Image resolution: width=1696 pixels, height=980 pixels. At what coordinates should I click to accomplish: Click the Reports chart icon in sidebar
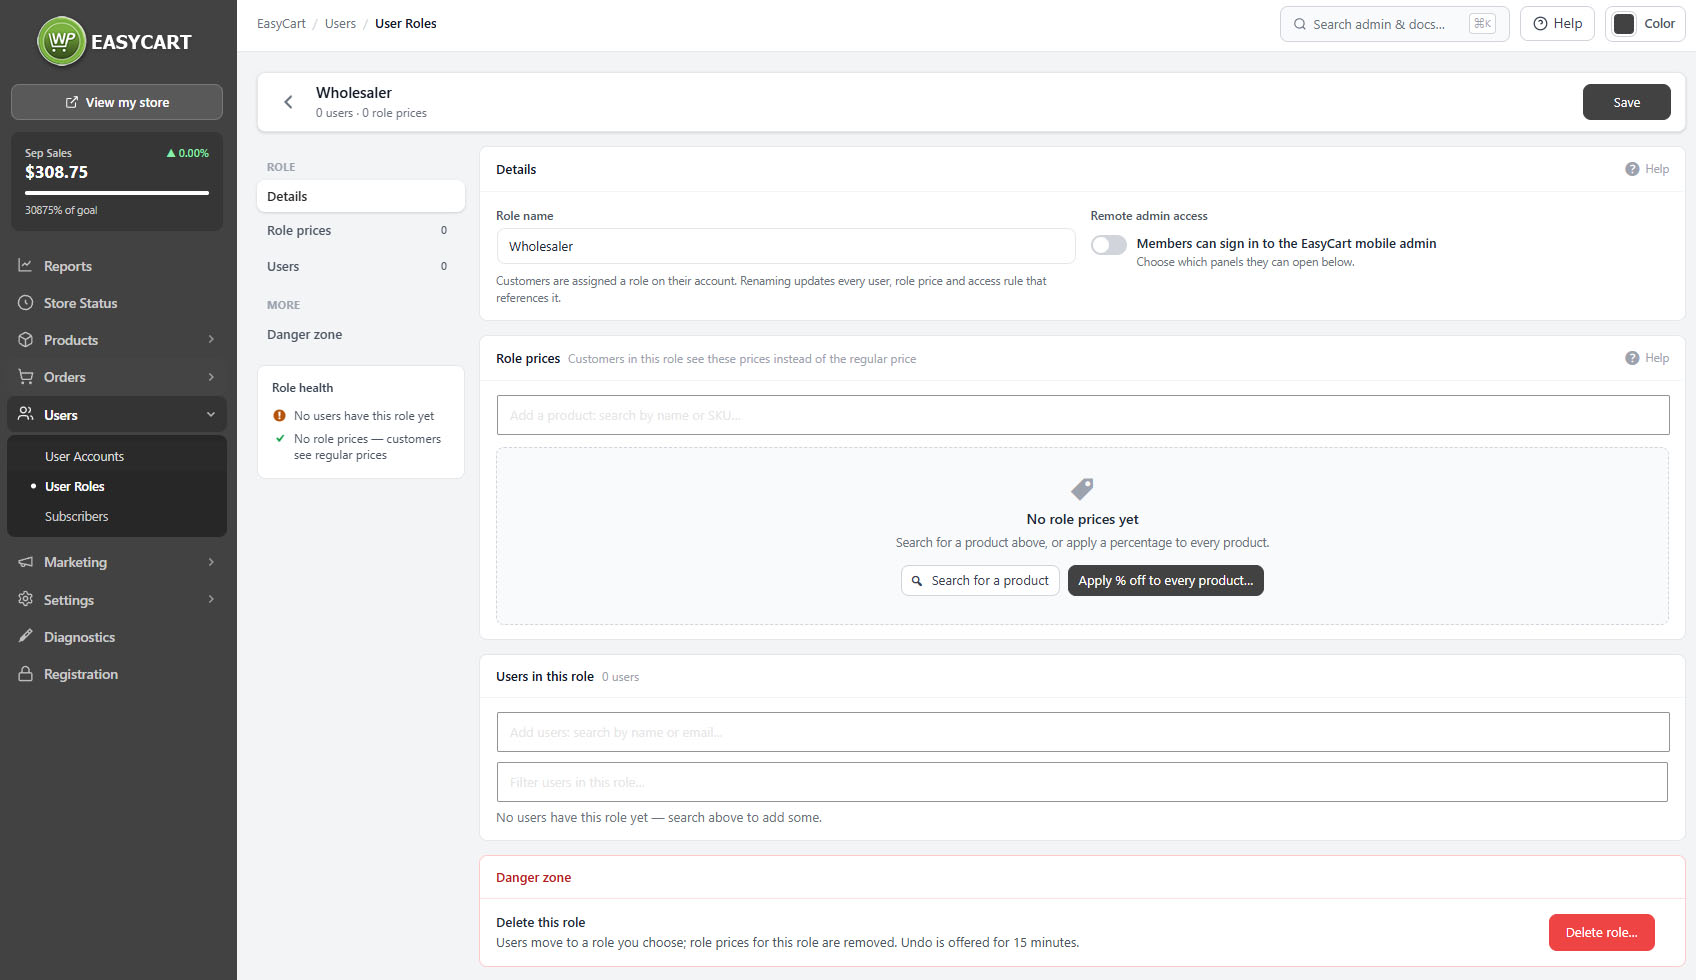tap(26, 266)
